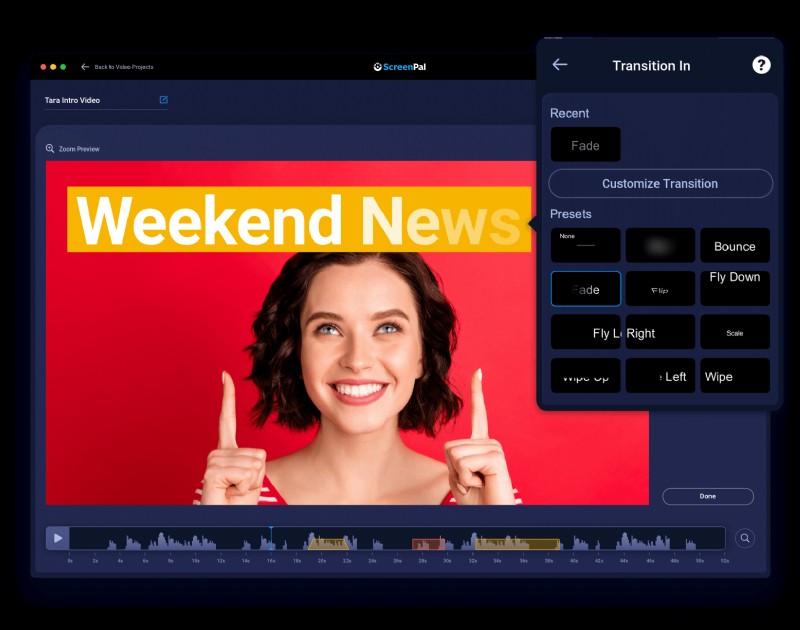
Task: Choose the Scale transition preset
Action: tap(735, 331)
